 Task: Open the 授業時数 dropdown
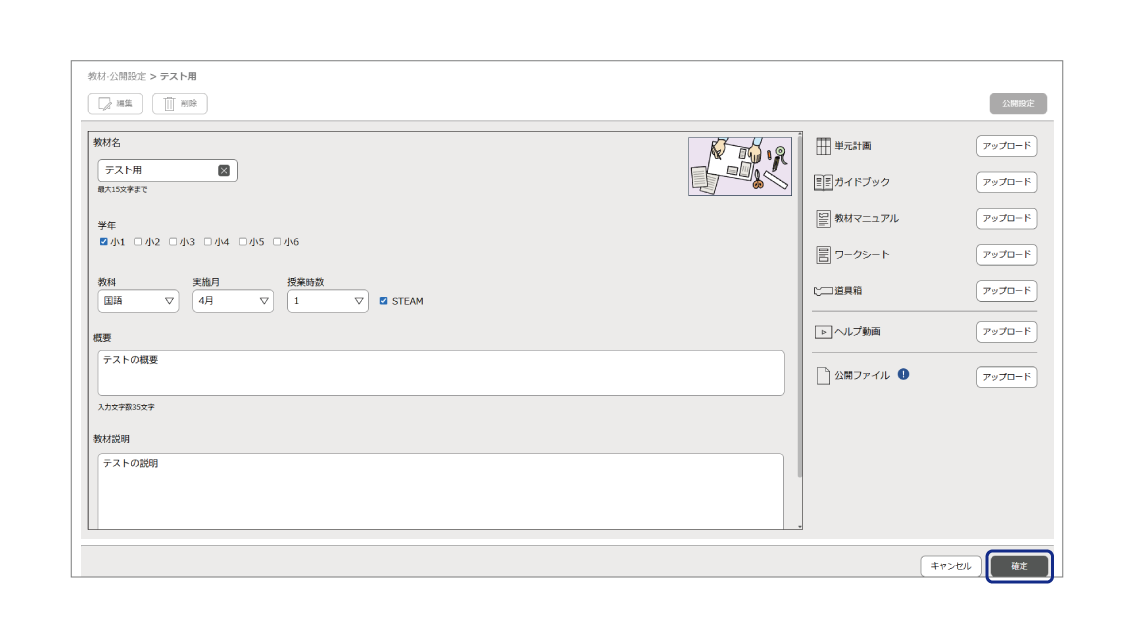pyautogui.click(x=327, y=301)
